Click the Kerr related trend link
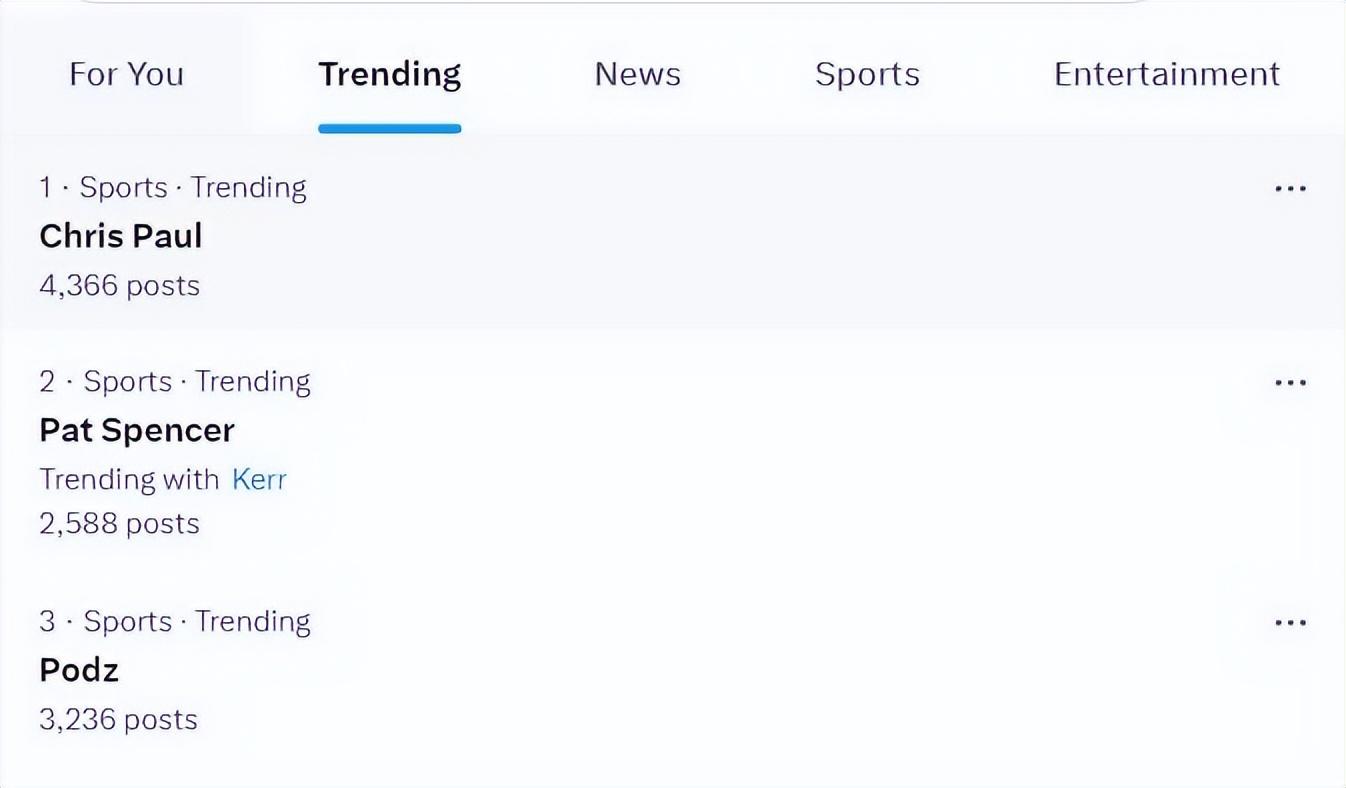 tap(259, 479)
